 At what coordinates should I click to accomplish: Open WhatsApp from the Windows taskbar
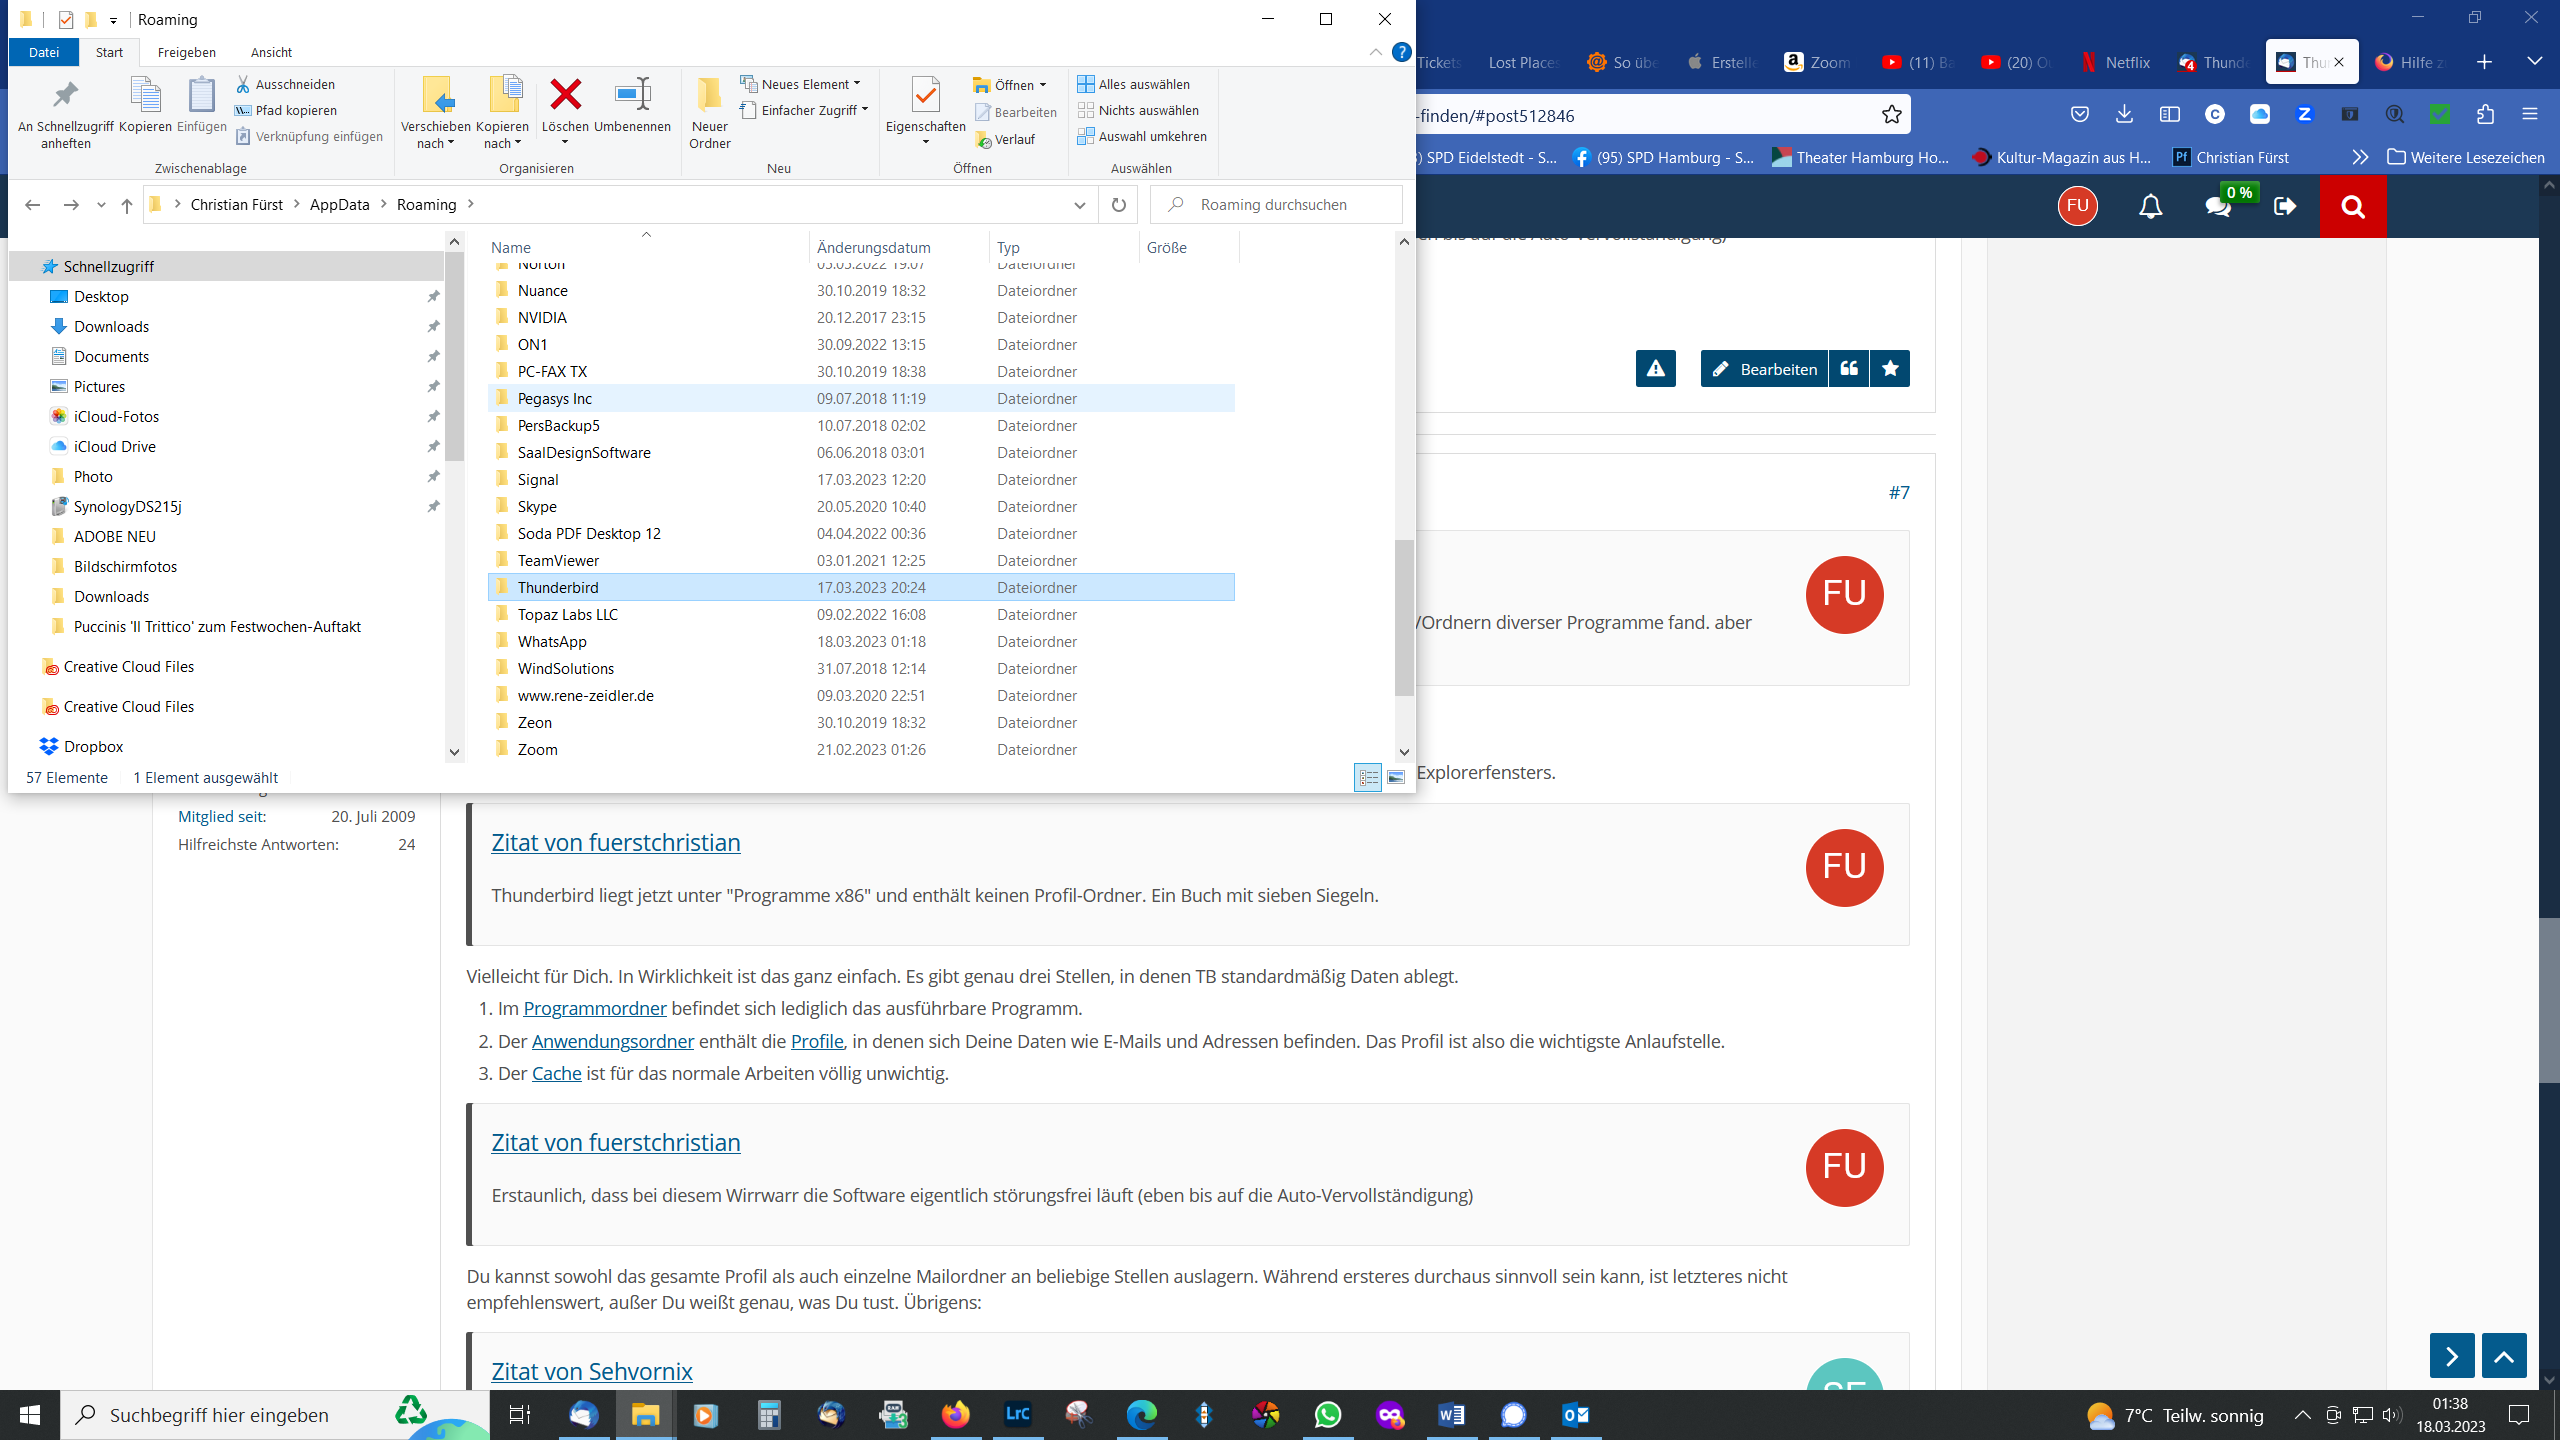[x=1328, y=1414]
